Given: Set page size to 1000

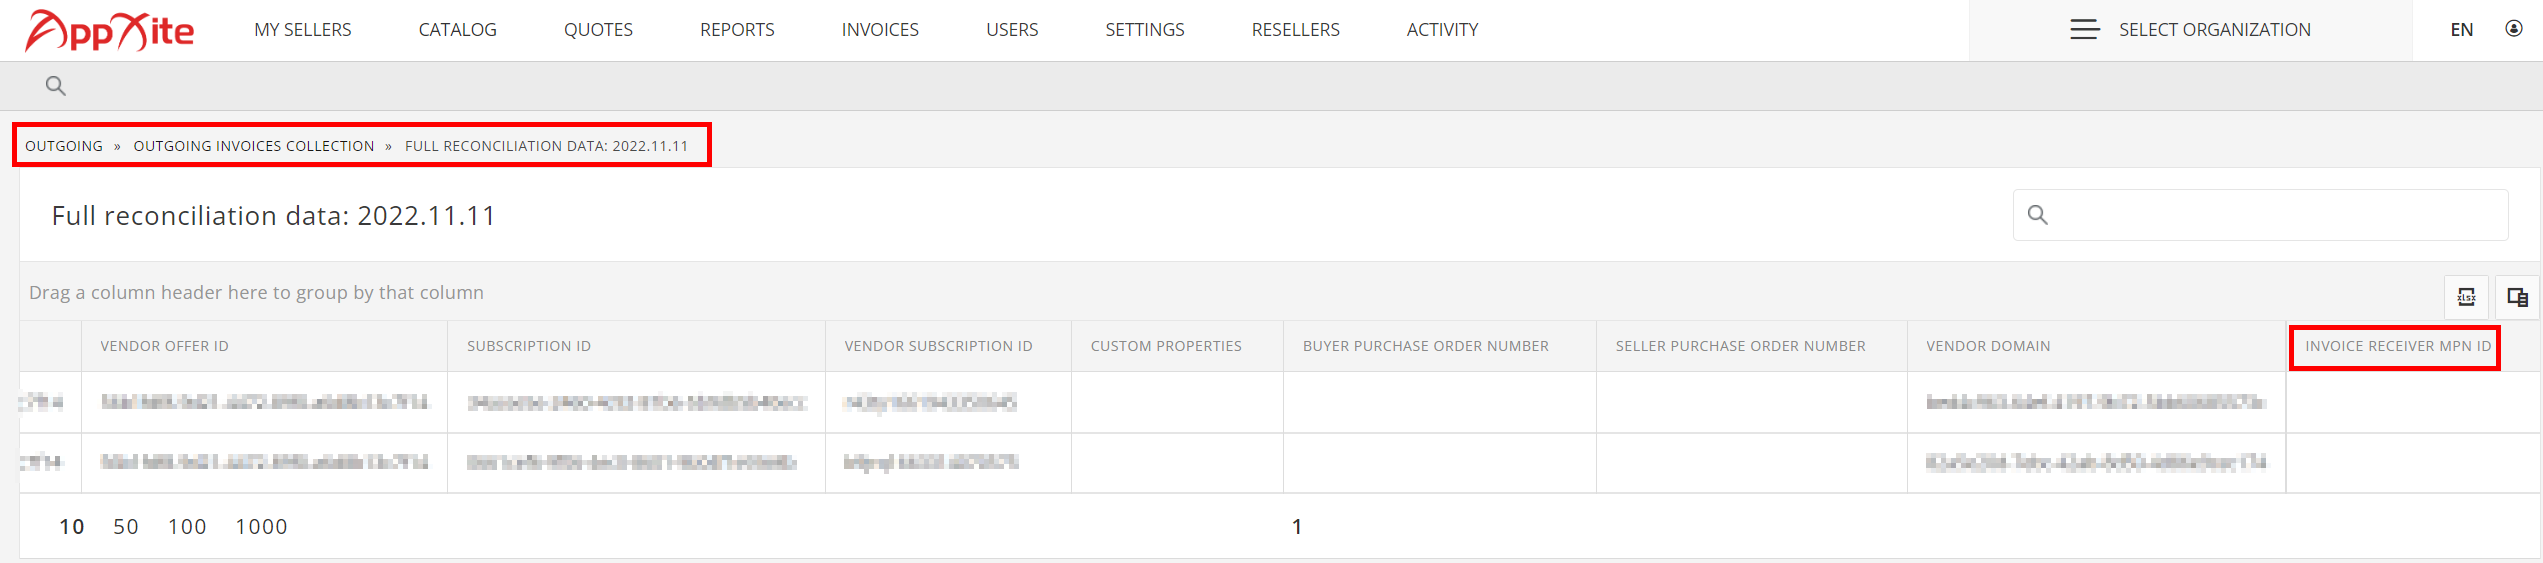Looking at the screenshot, I should pos(261,527).
